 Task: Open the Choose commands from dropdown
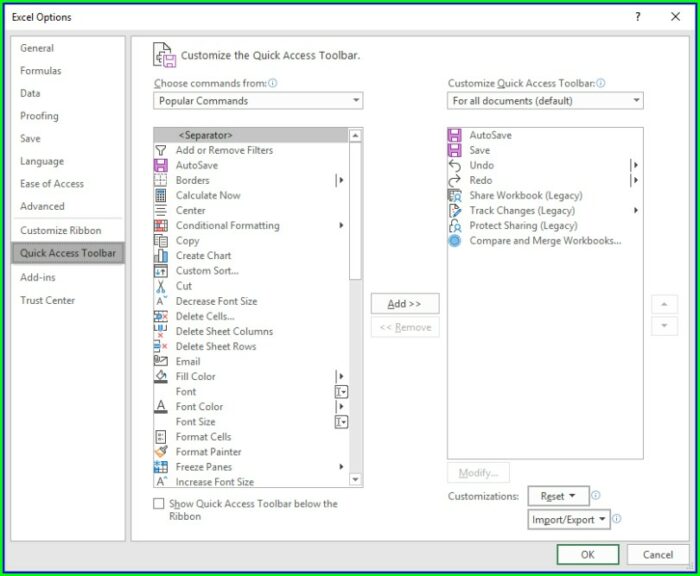click(x=258, y=100)
